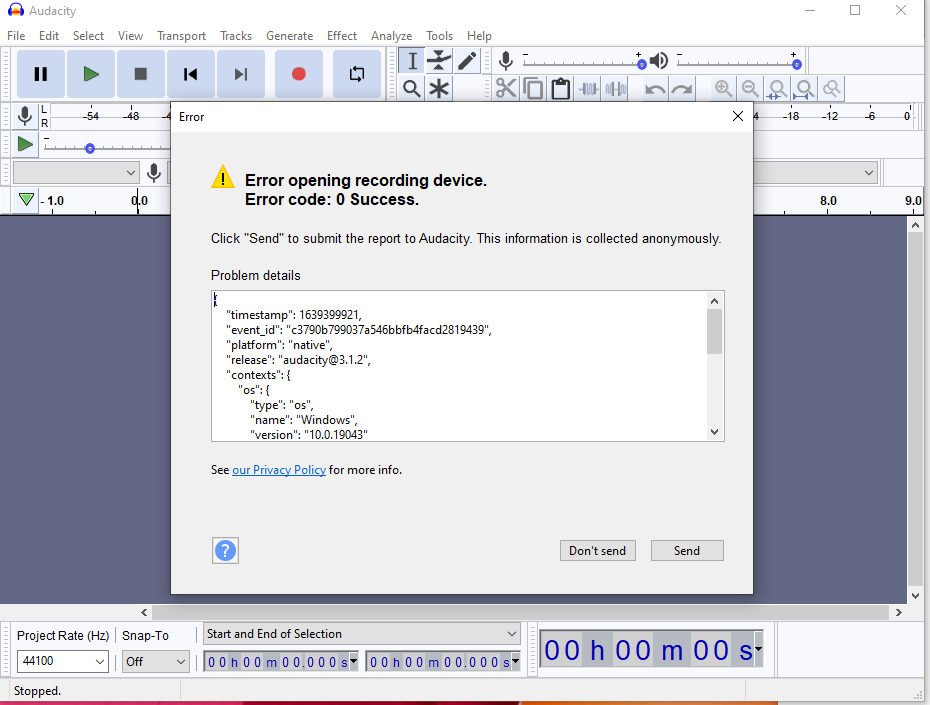The width and height of the screenshot is (930, 705).
Task: Click the Stop transport button
Action: click(141, 74)
